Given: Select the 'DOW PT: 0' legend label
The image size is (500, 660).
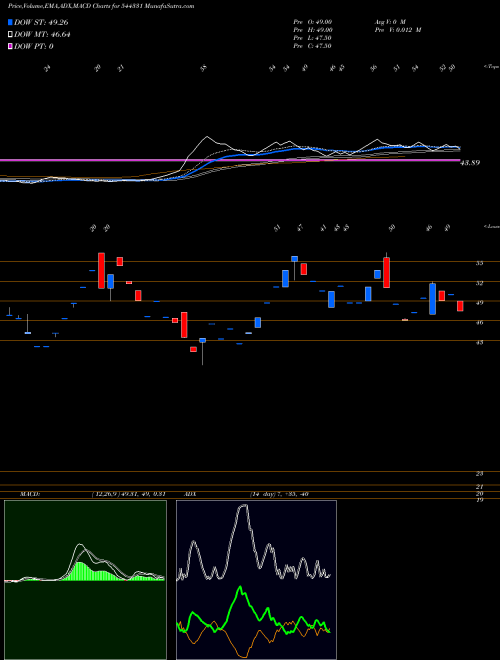Looking at the screenshot, I should click(x=34, y=46).
